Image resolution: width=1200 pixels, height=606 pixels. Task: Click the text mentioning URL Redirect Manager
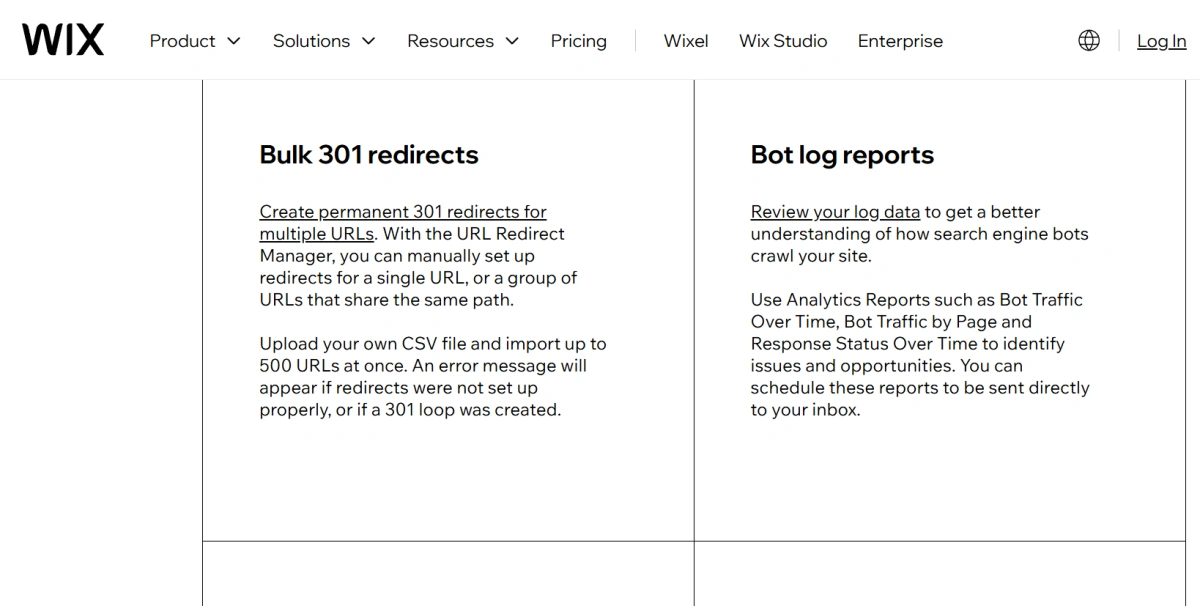coord(419,256)
